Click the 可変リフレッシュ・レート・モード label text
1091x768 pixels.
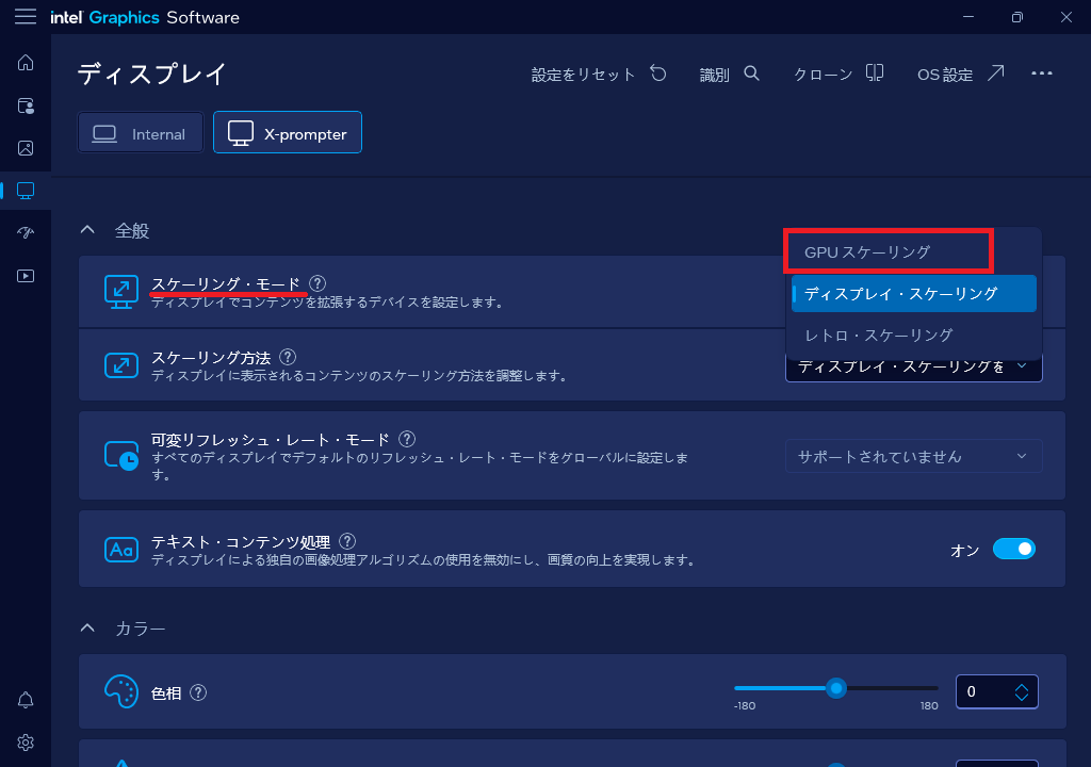click(271, 440)
